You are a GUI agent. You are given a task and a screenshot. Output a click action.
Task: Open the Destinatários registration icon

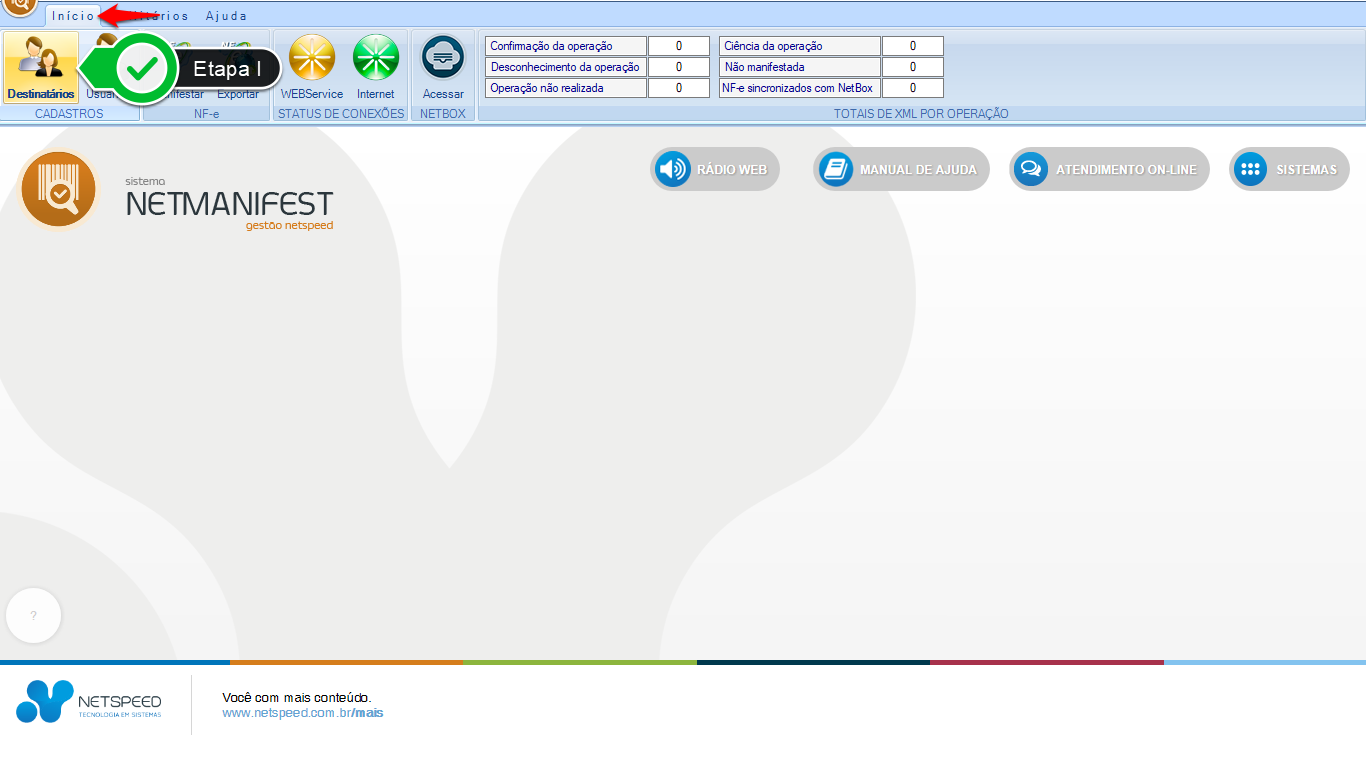[x=41, y=67]
